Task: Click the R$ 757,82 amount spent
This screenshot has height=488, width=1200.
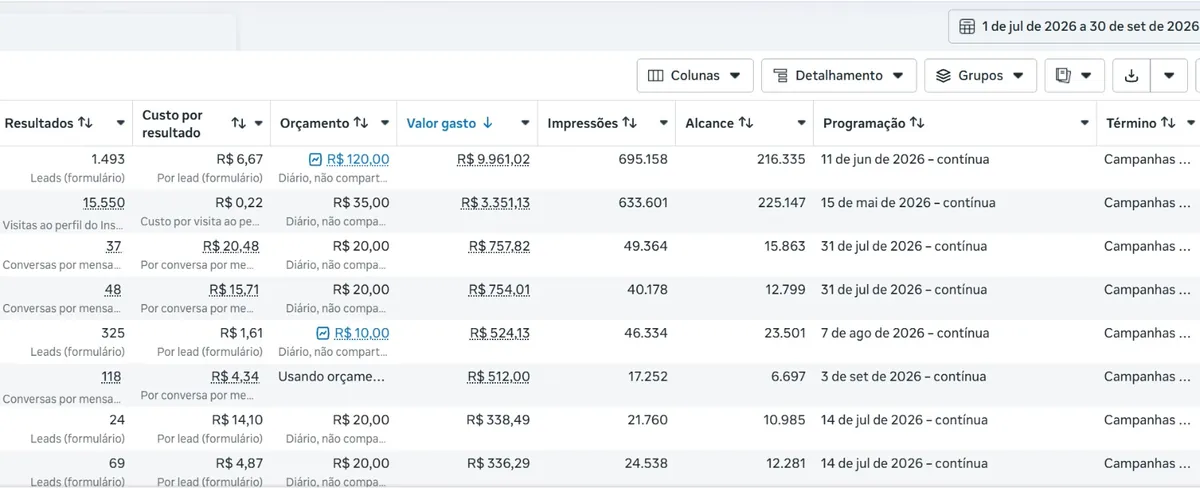Action: tap(499, 246)
